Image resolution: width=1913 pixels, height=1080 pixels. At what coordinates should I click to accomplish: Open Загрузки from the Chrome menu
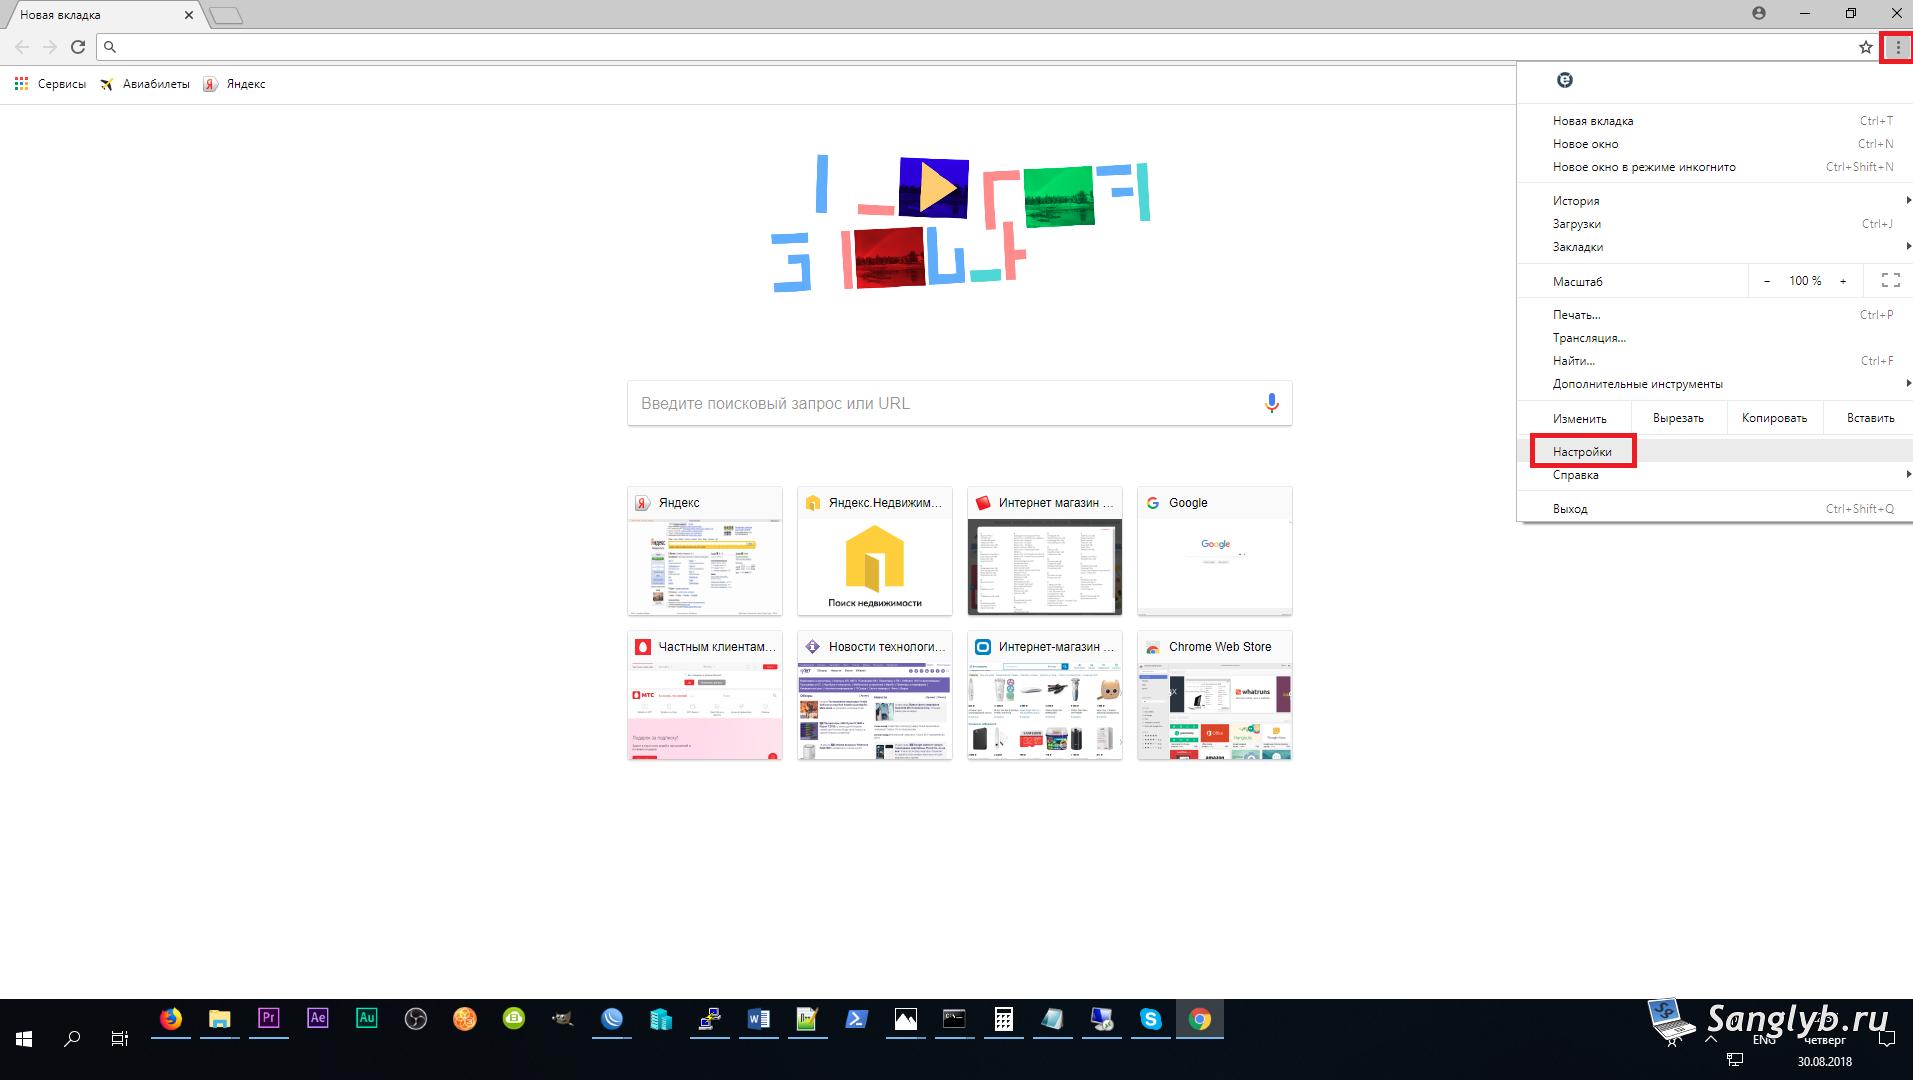pyautogui.click(x=1714, y=224)
